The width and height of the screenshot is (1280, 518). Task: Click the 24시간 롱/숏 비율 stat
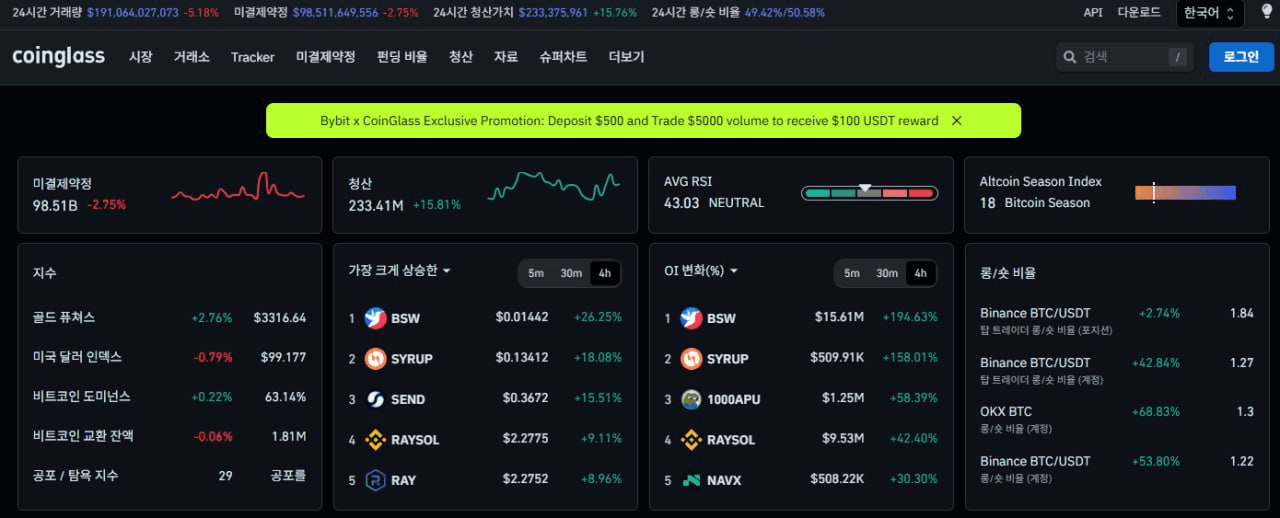(738, 12)
